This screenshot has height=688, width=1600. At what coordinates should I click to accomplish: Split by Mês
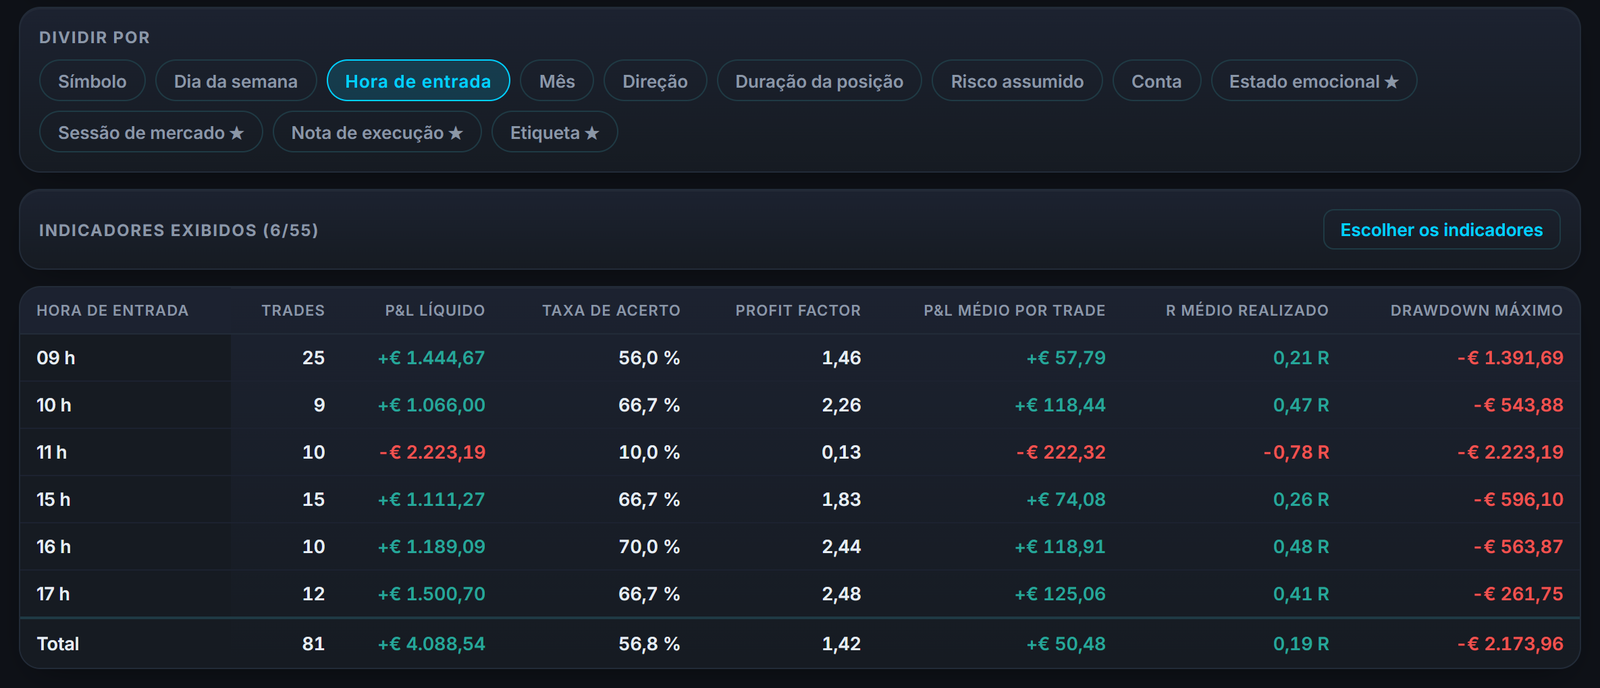point(557,81)
